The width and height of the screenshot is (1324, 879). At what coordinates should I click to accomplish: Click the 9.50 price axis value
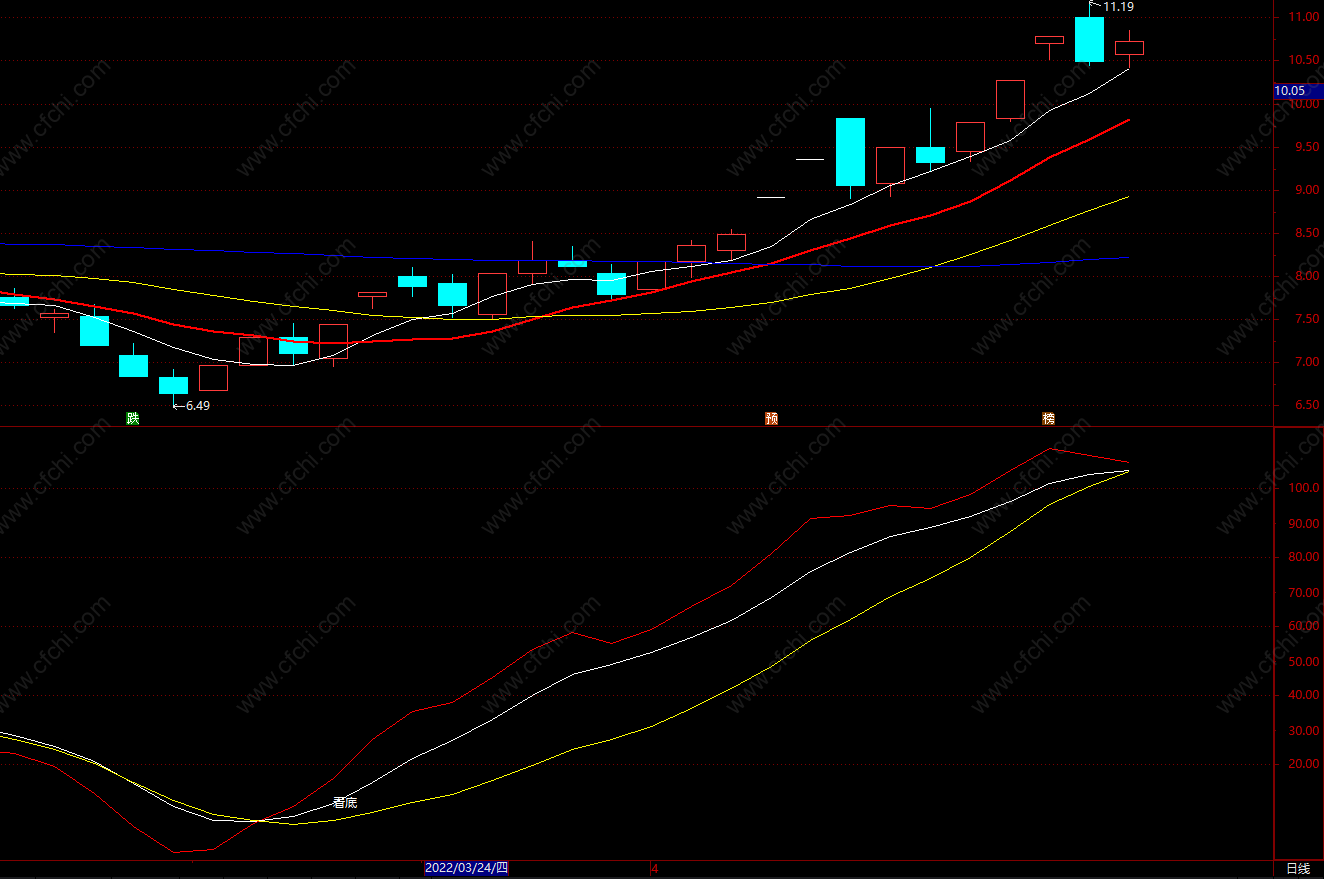[x=1307, y=147]
